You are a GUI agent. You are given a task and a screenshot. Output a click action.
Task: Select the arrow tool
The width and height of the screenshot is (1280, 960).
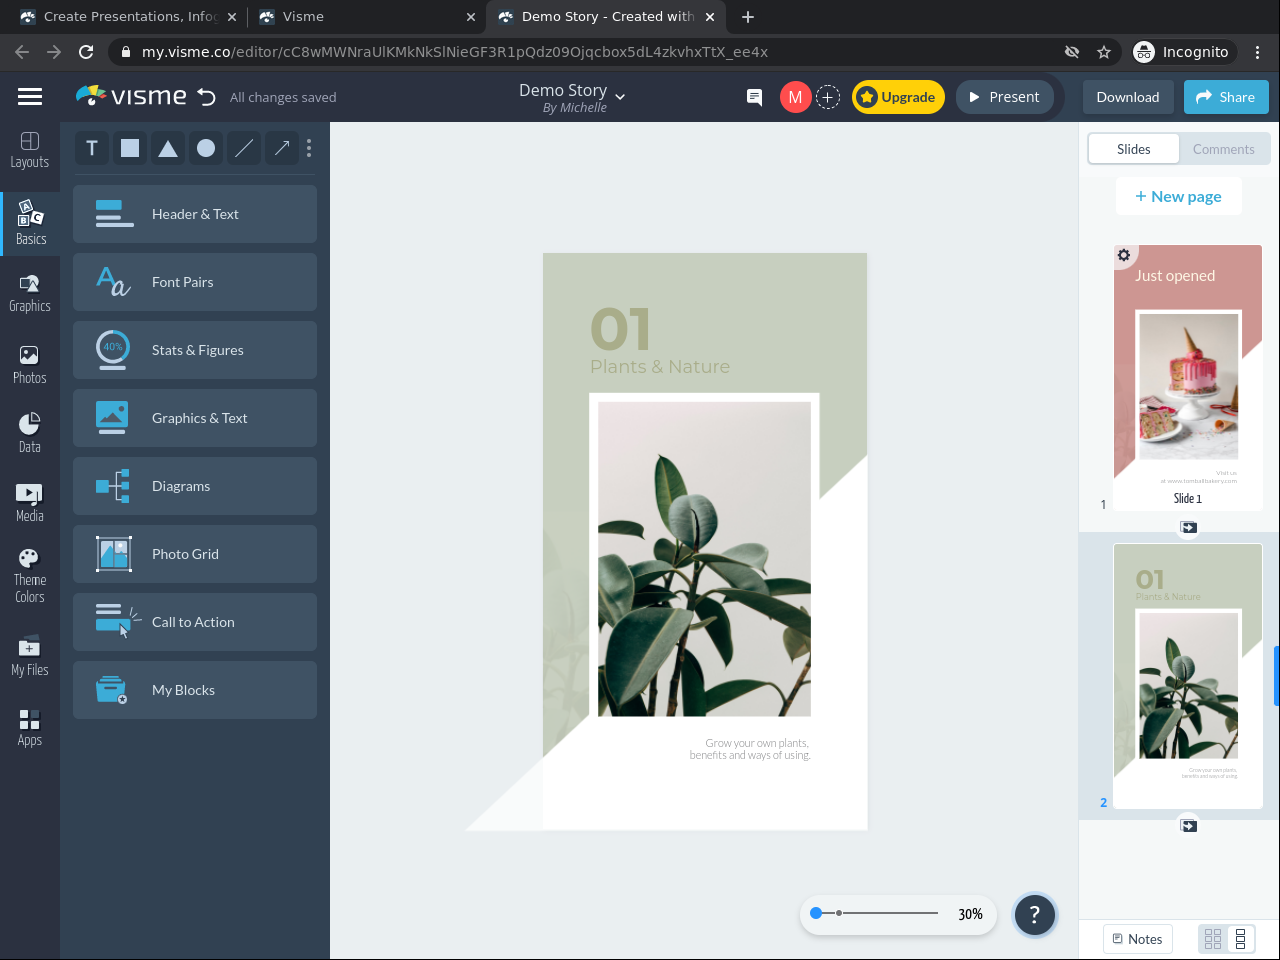click(x=282, y=148)
